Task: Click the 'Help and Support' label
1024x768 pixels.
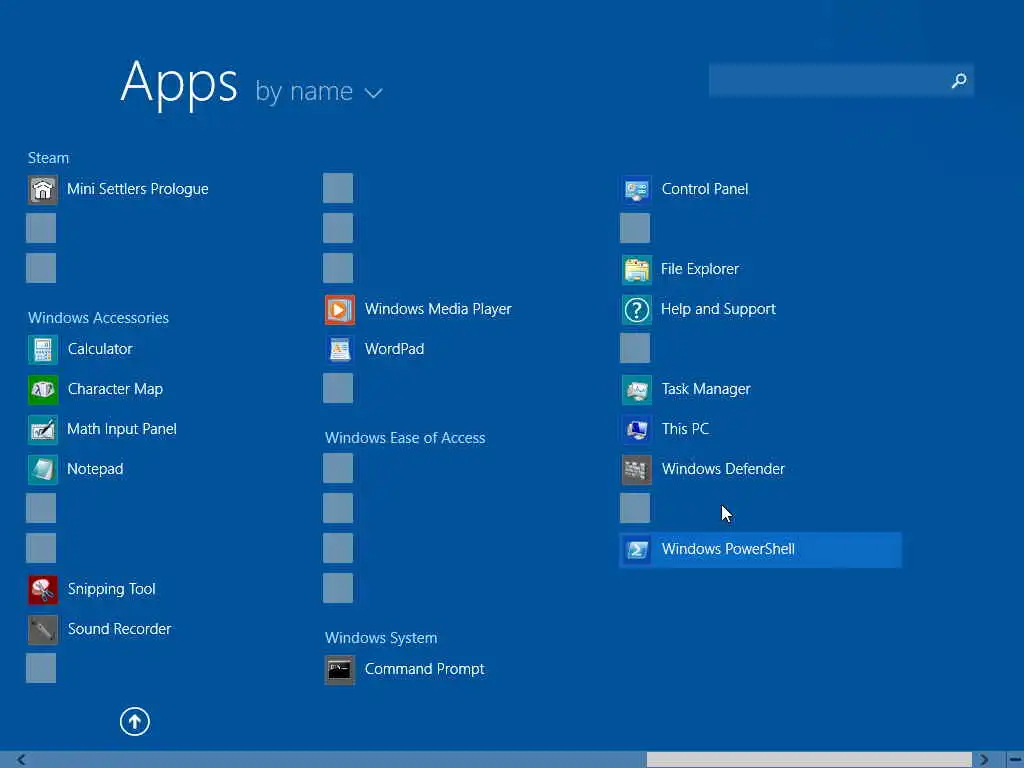Action: click(718, 310)
